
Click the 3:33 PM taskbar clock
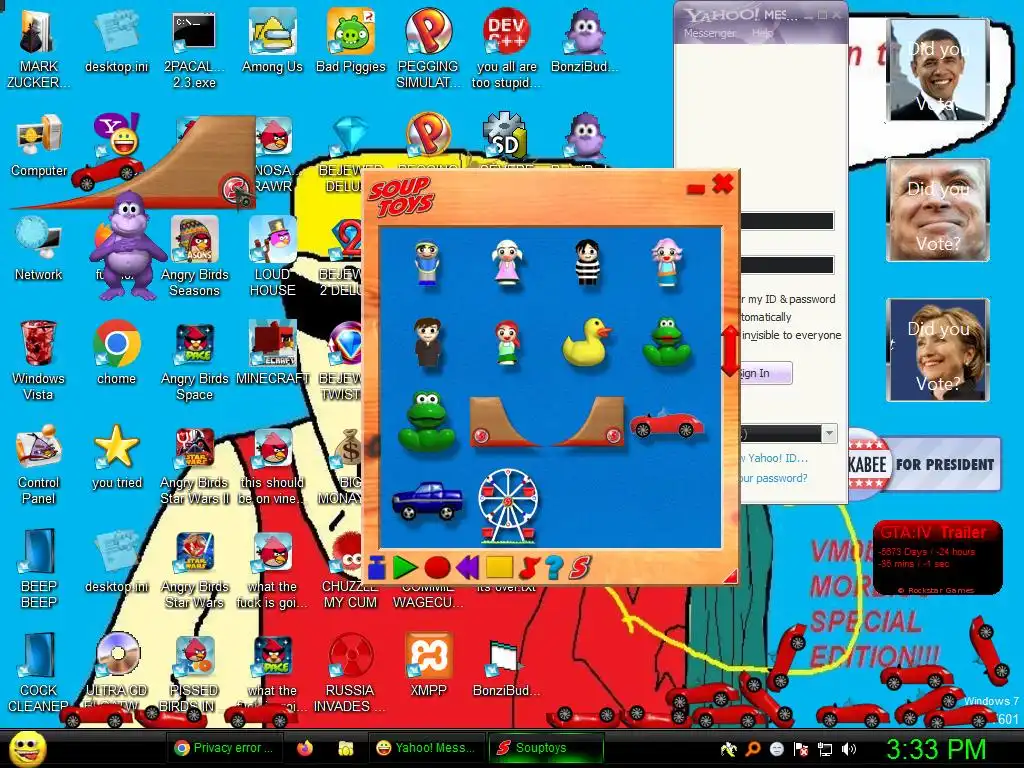[936, 749]
